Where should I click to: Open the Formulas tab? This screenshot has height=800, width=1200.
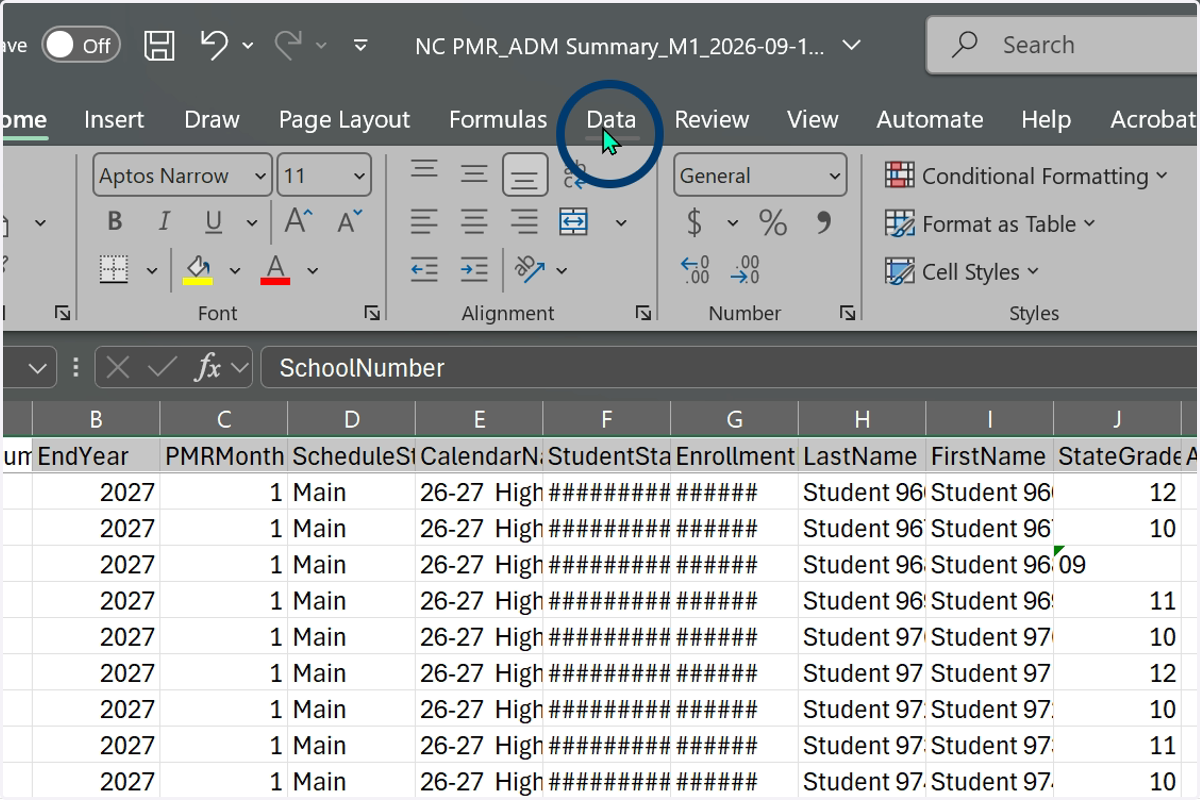point(498,120)
